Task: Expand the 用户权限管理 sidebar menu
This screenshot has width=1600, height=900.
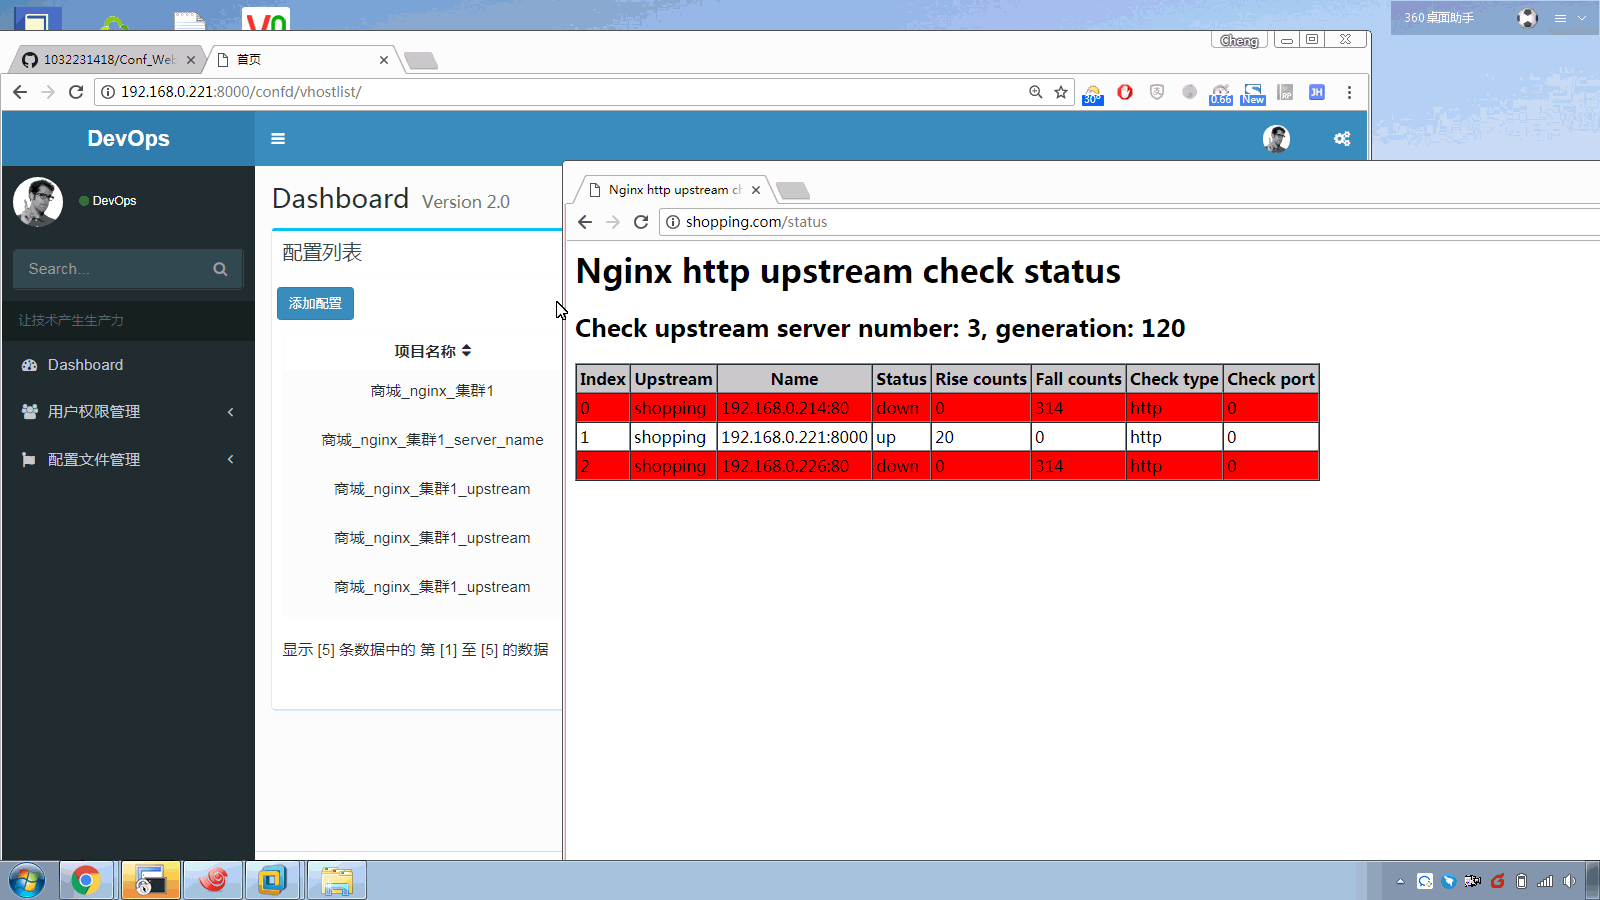Action: [128, 412]
